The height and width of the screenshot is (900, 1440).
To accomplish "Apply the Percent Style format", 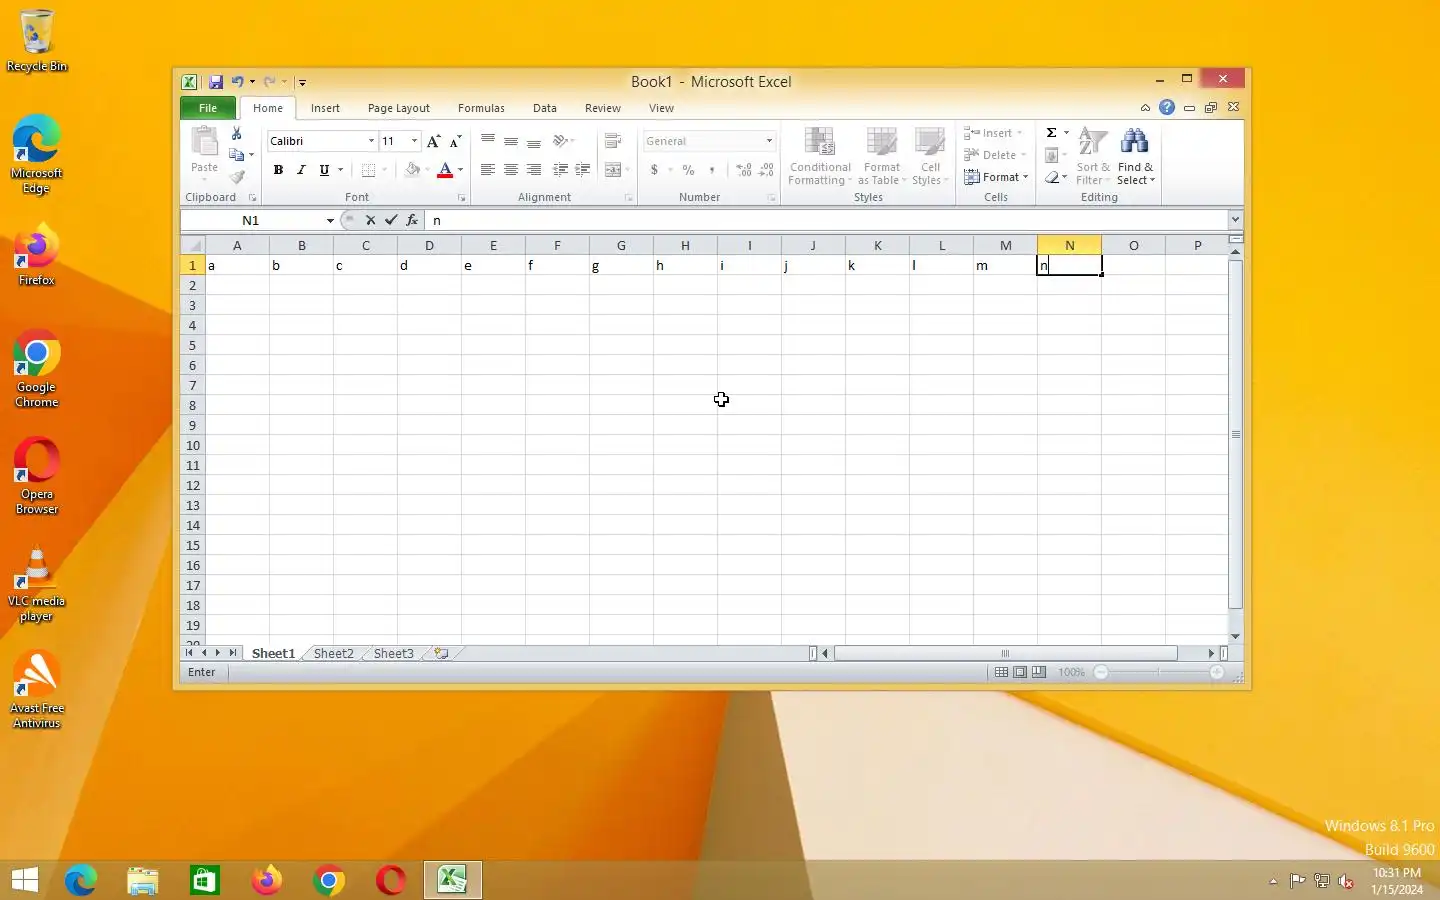I will point(688,170).
